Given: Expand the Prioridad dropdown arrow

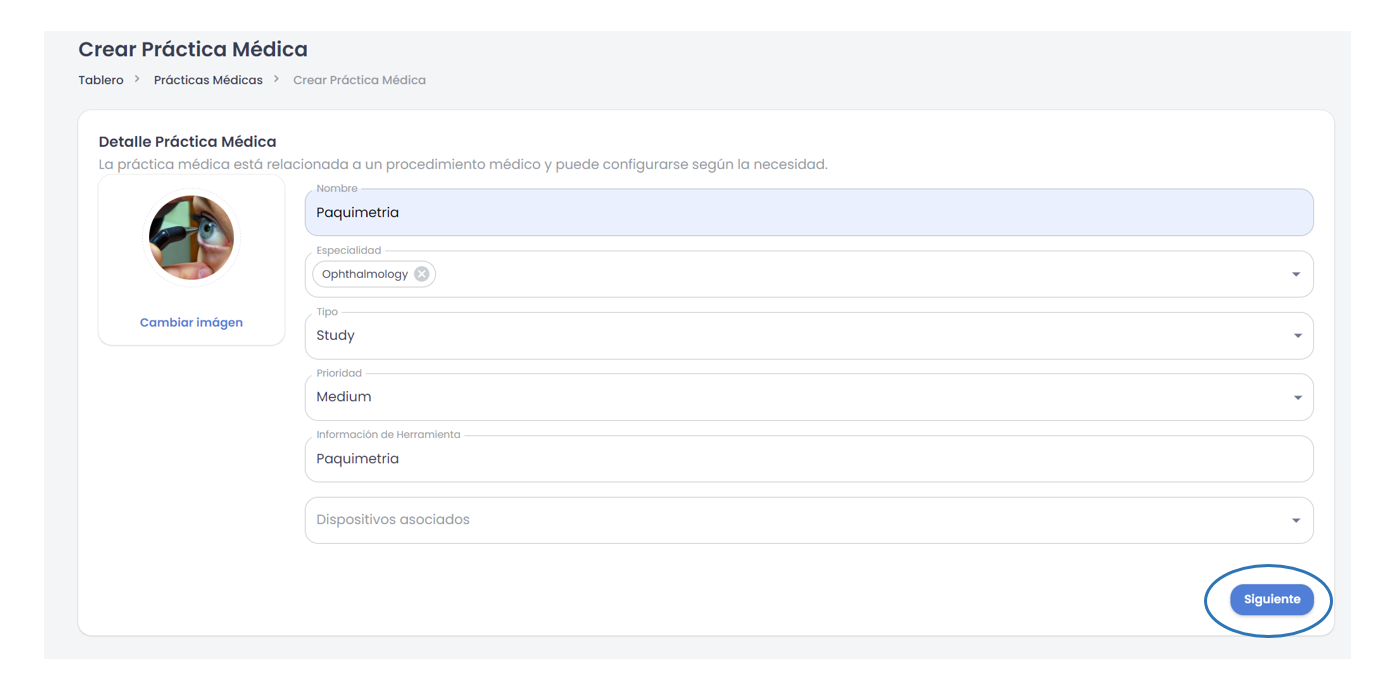Looking at the screenshot, I should pyautogui.click(x=1297, y=398).
